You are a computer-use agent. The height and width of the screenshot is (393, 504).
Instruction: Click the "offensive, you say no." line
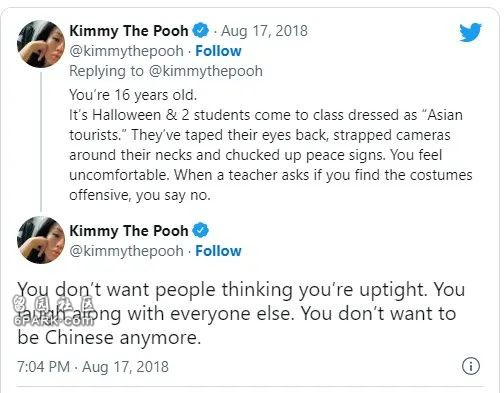pos(140,195)
